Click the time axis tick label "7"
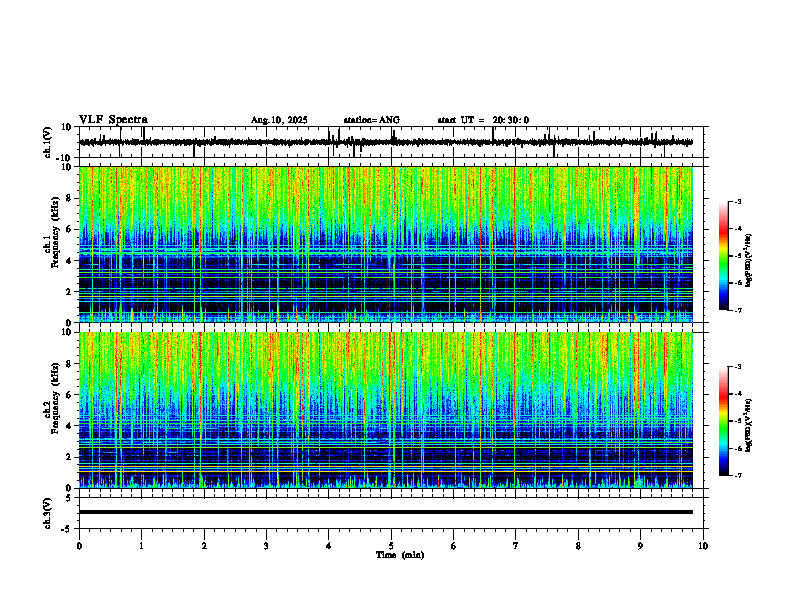 pyautogui.click(x=516, y=546)
